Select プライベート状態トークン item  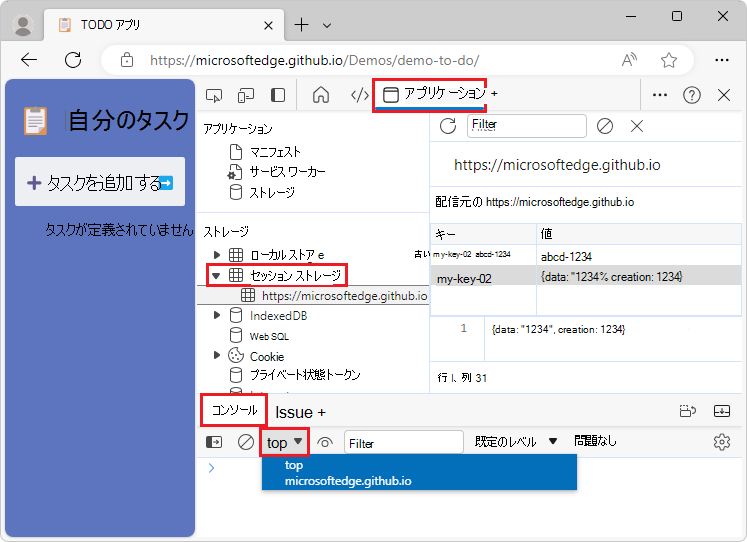(295, 375)
